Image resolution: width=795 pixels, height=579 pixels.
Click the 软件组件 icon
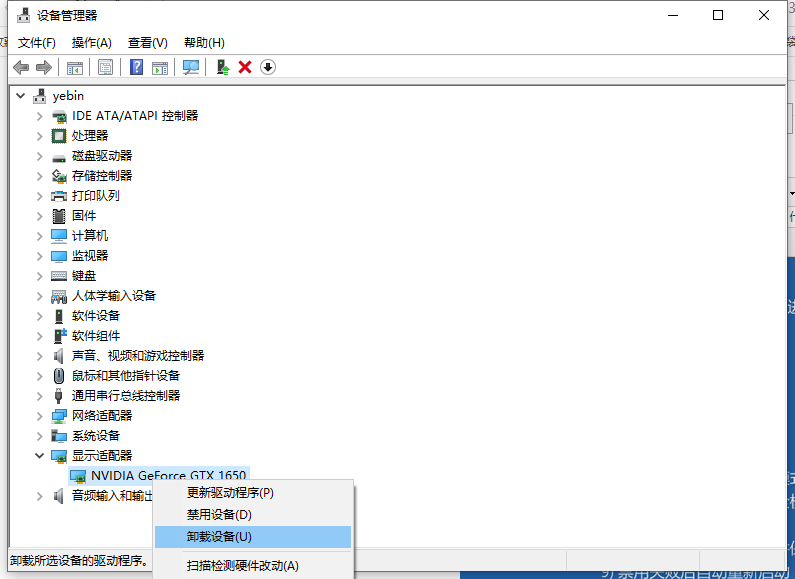pos(60,336)
